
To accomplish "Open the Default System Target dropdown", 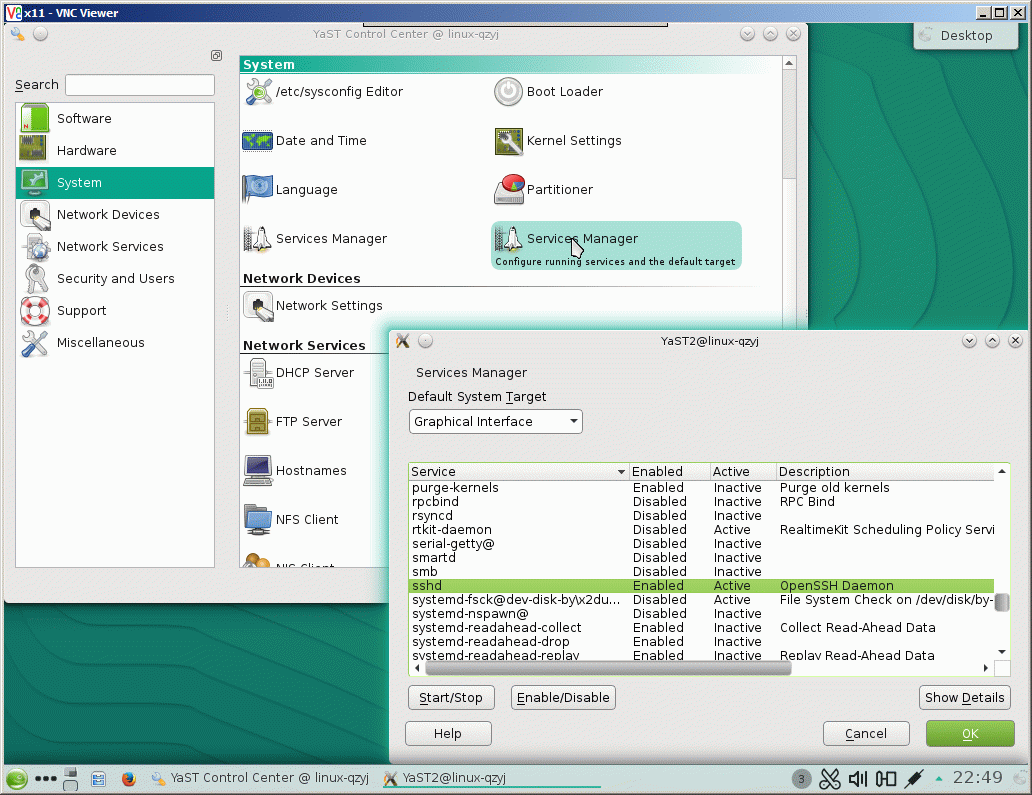I will click(x=496, y=422).
